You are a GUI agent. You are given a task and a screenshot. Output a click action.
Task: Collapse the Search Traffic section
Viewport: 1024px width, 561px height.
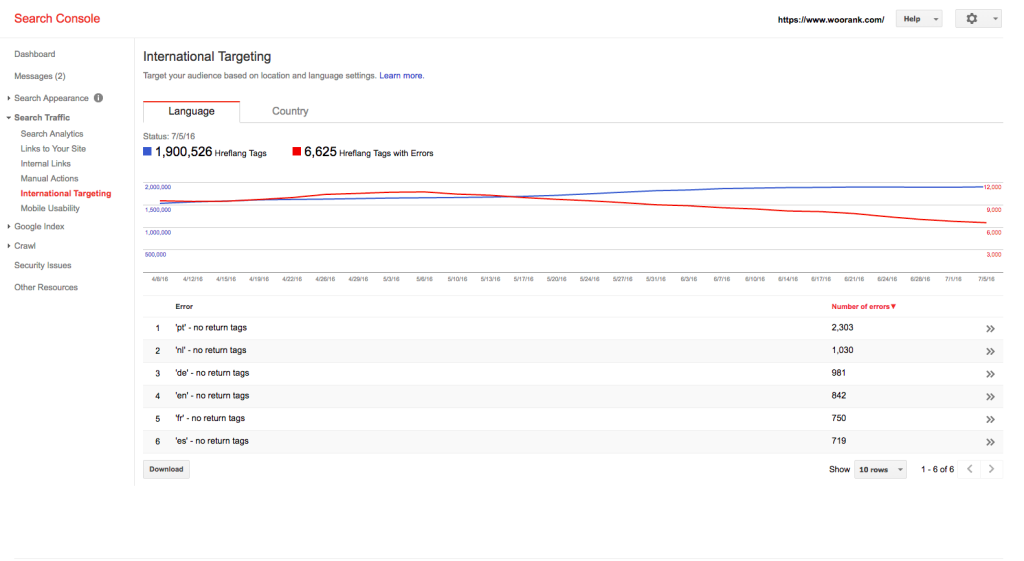[8, 118]
